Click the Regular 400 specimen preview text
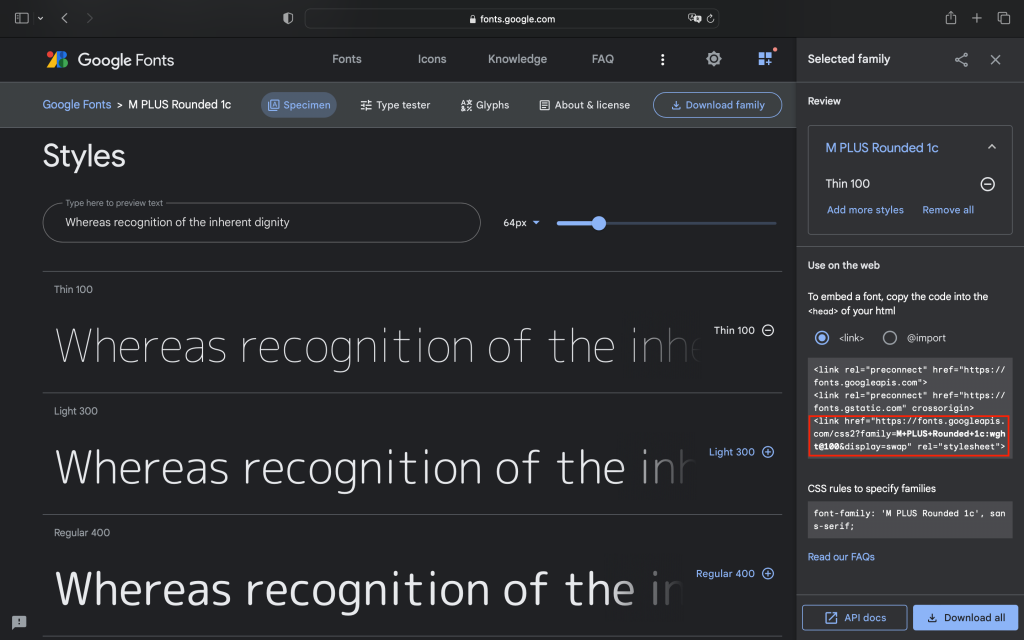This screenshot has height=640, width=1024. pos(369,589)
